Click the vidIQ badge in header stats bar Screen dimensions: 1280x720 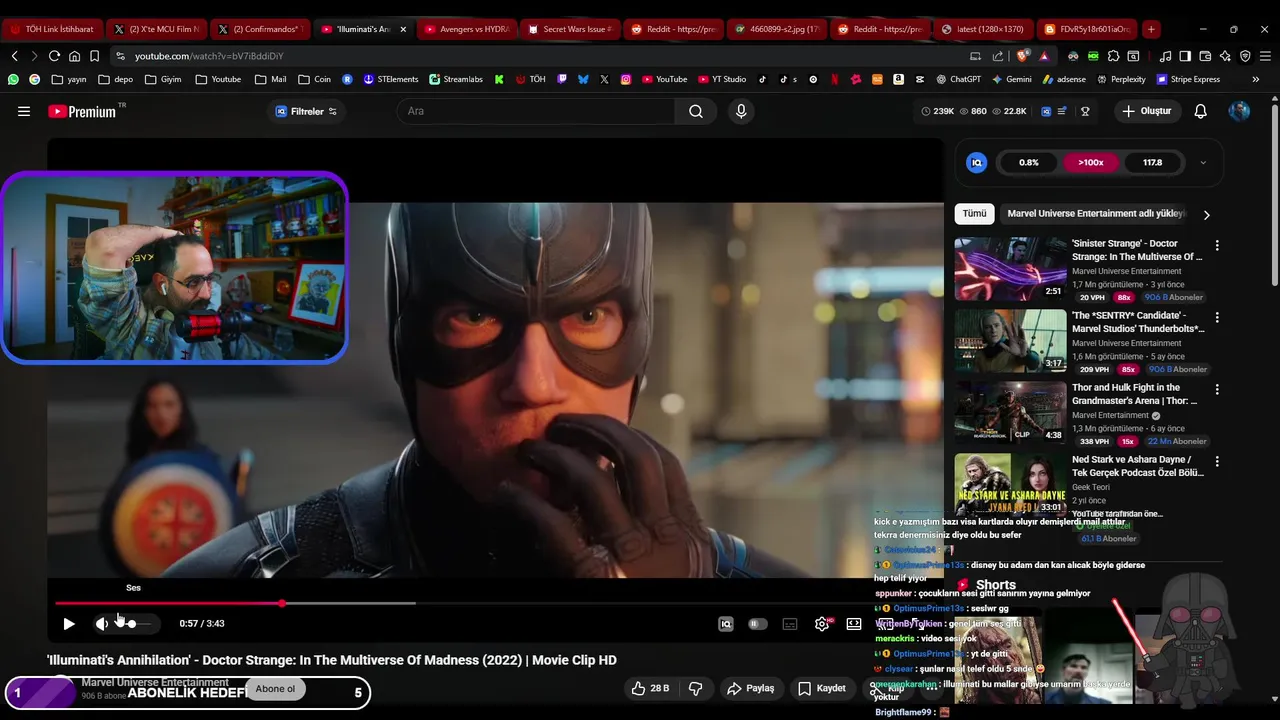[1046, 112]
